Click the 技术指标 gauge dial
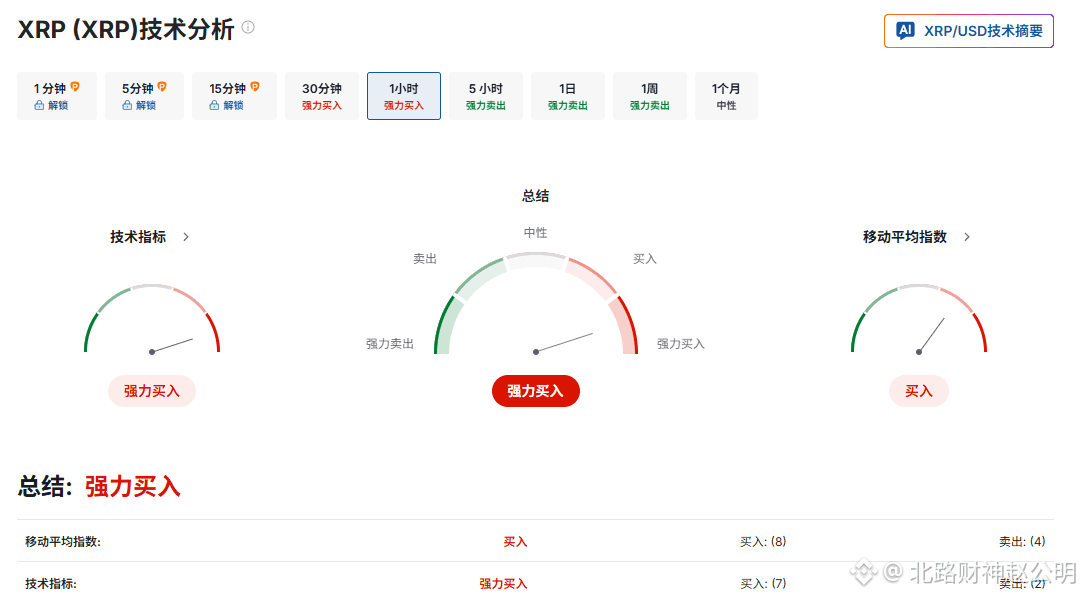The height and width of the screenshot is (598, 1084). pos(152,319)
